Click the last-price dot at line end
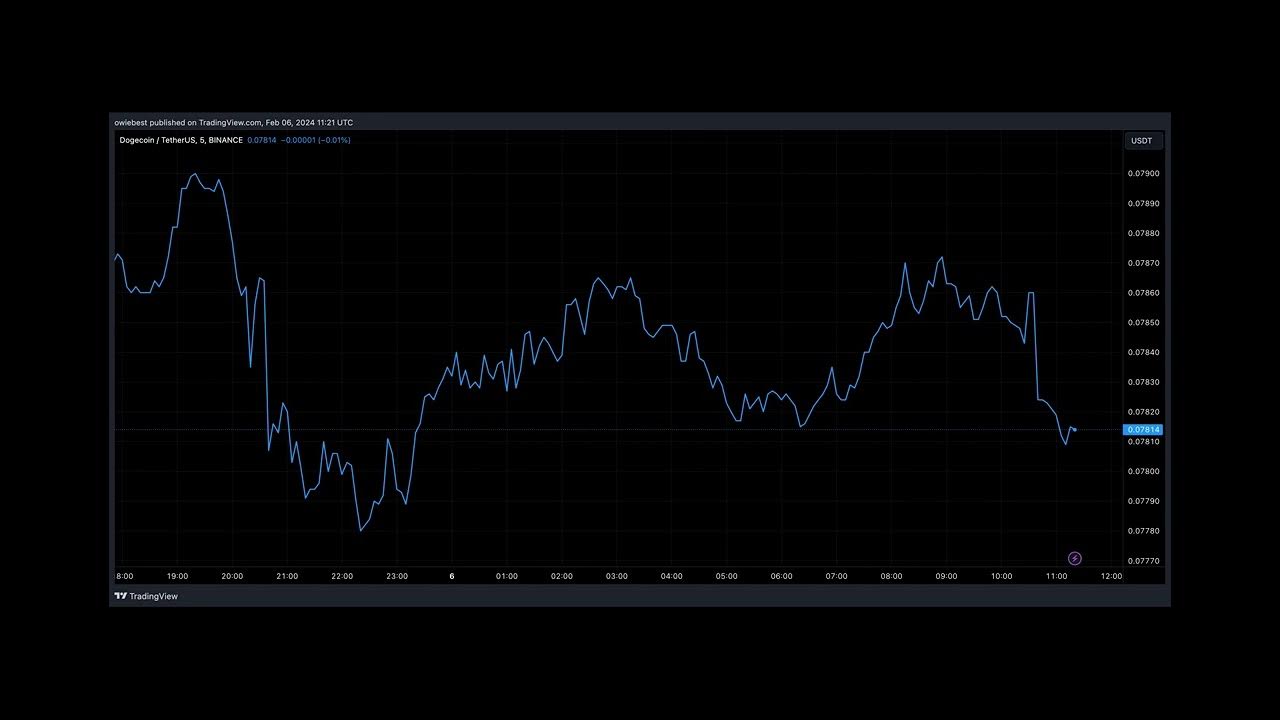The width and height of the screenshot is (1280, 720). click(x=1074, y=430)
